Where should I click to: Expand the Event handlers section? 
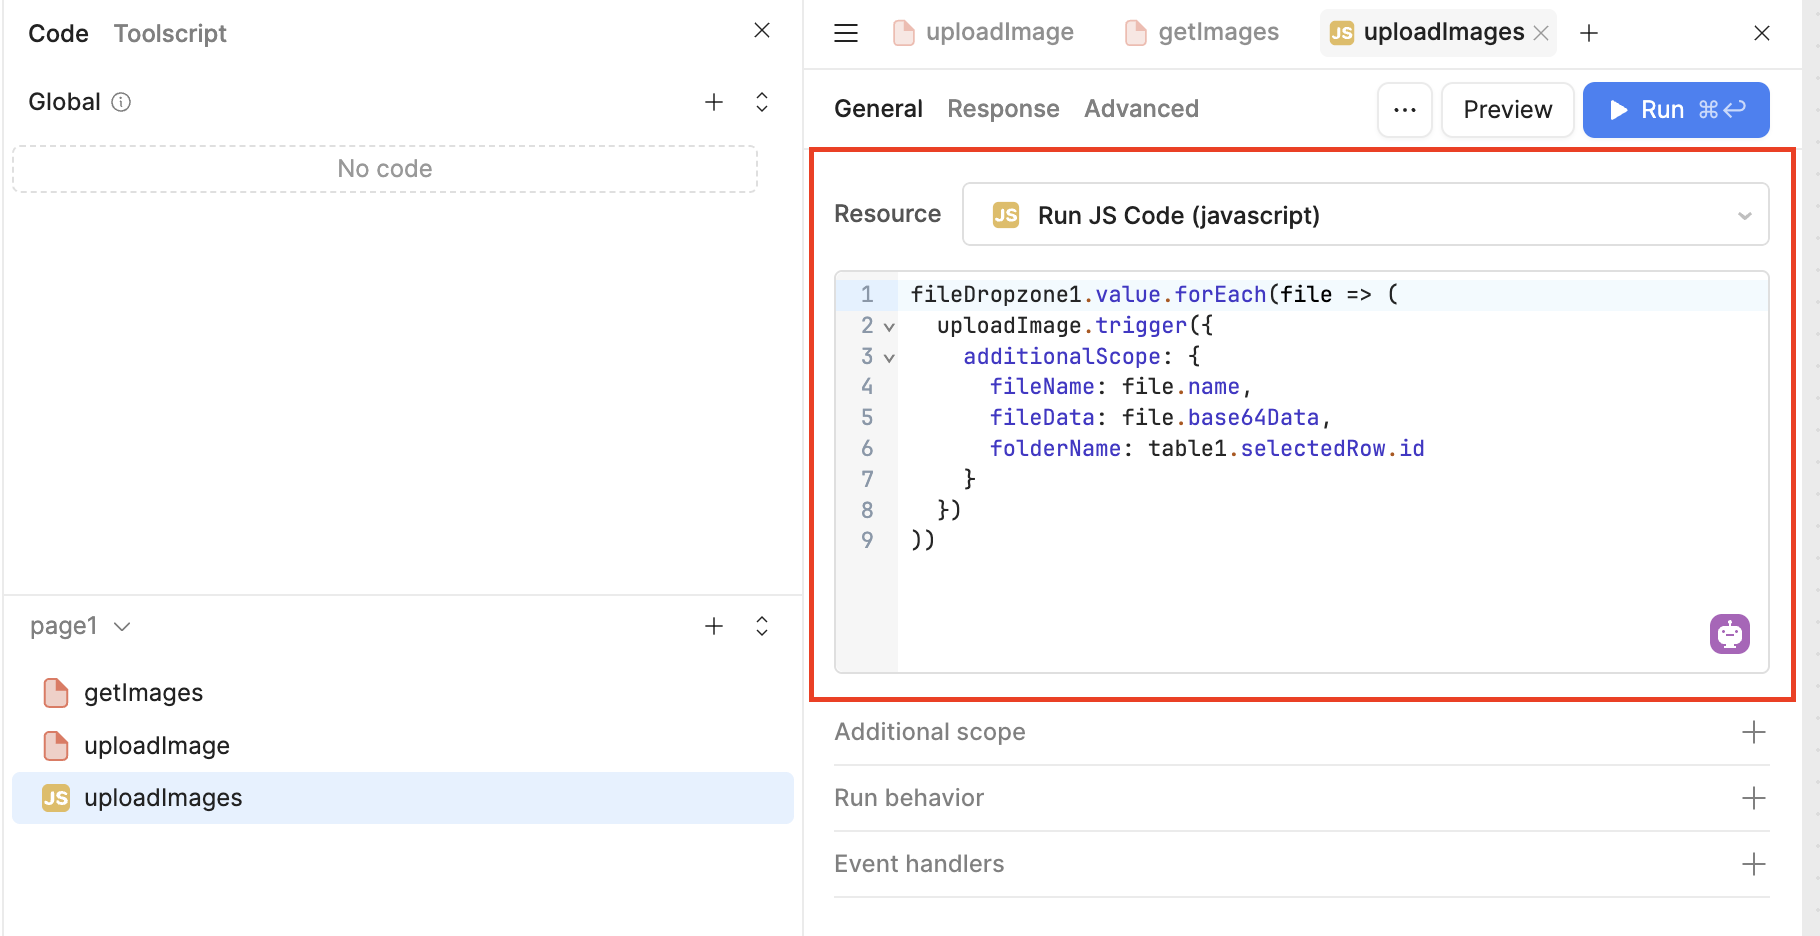(1753, 864)
